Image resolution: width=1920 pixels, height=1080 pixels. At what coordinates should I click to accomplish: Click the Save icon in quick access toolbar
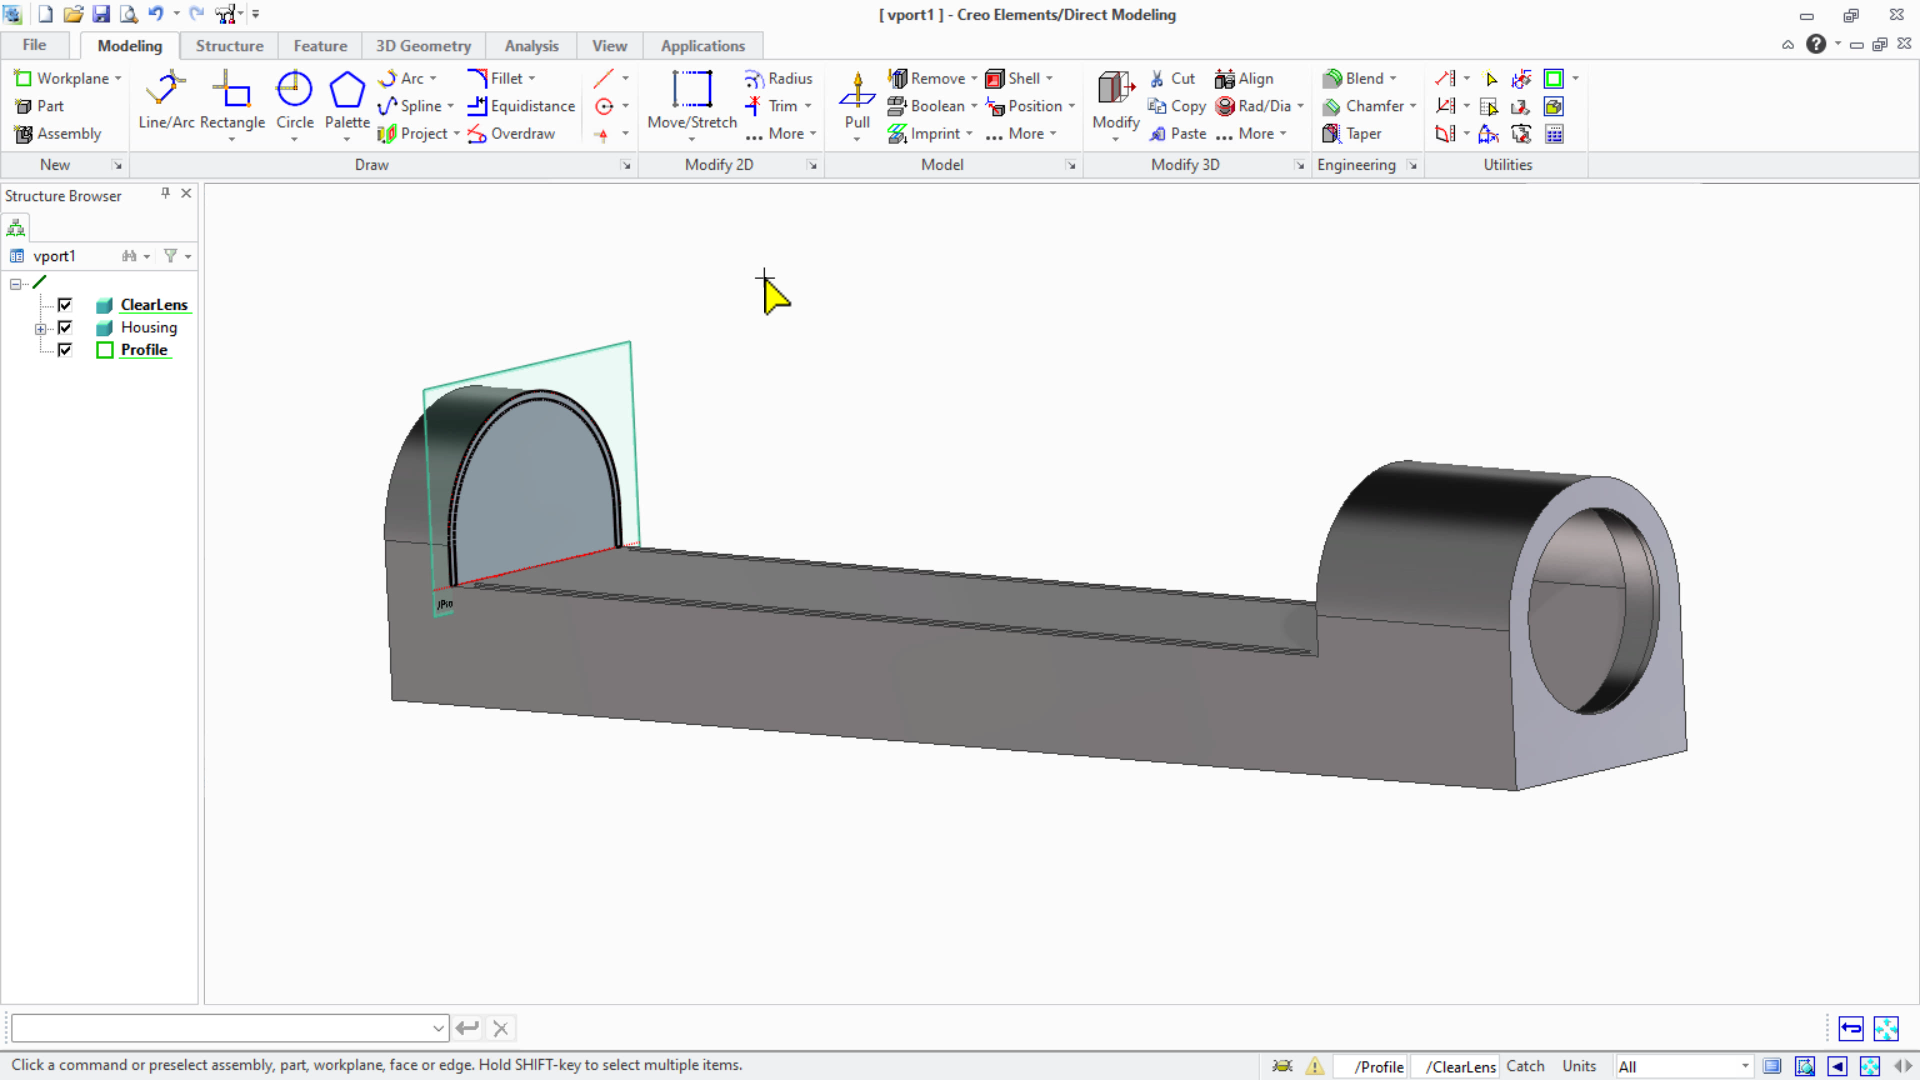(101, 14)
